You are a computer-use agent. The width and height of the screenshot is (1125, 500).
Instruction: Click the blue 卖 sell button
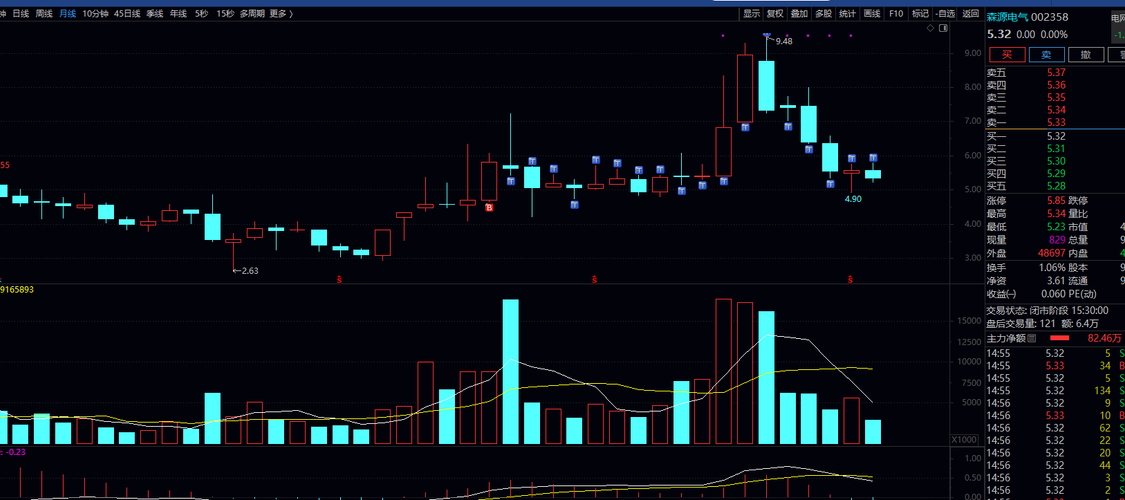click(1046, 55)
